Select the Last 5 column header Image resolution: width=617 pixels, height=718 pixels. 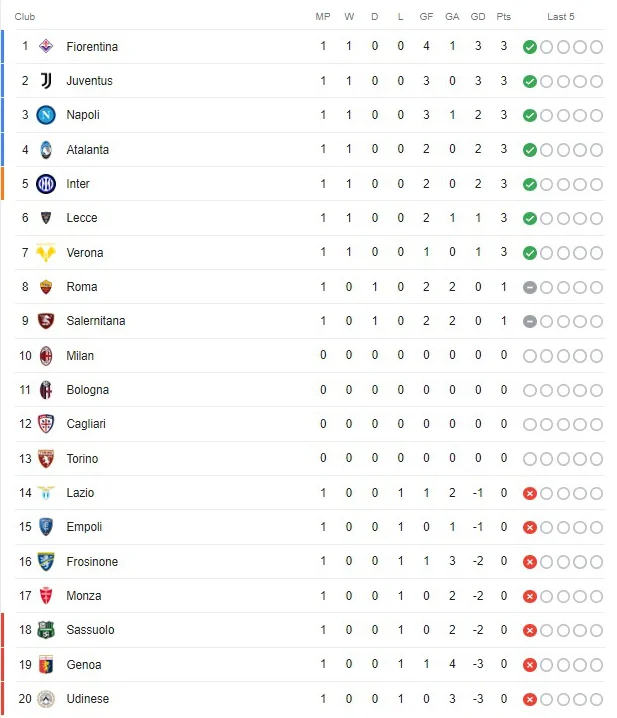tap(561, 16)
